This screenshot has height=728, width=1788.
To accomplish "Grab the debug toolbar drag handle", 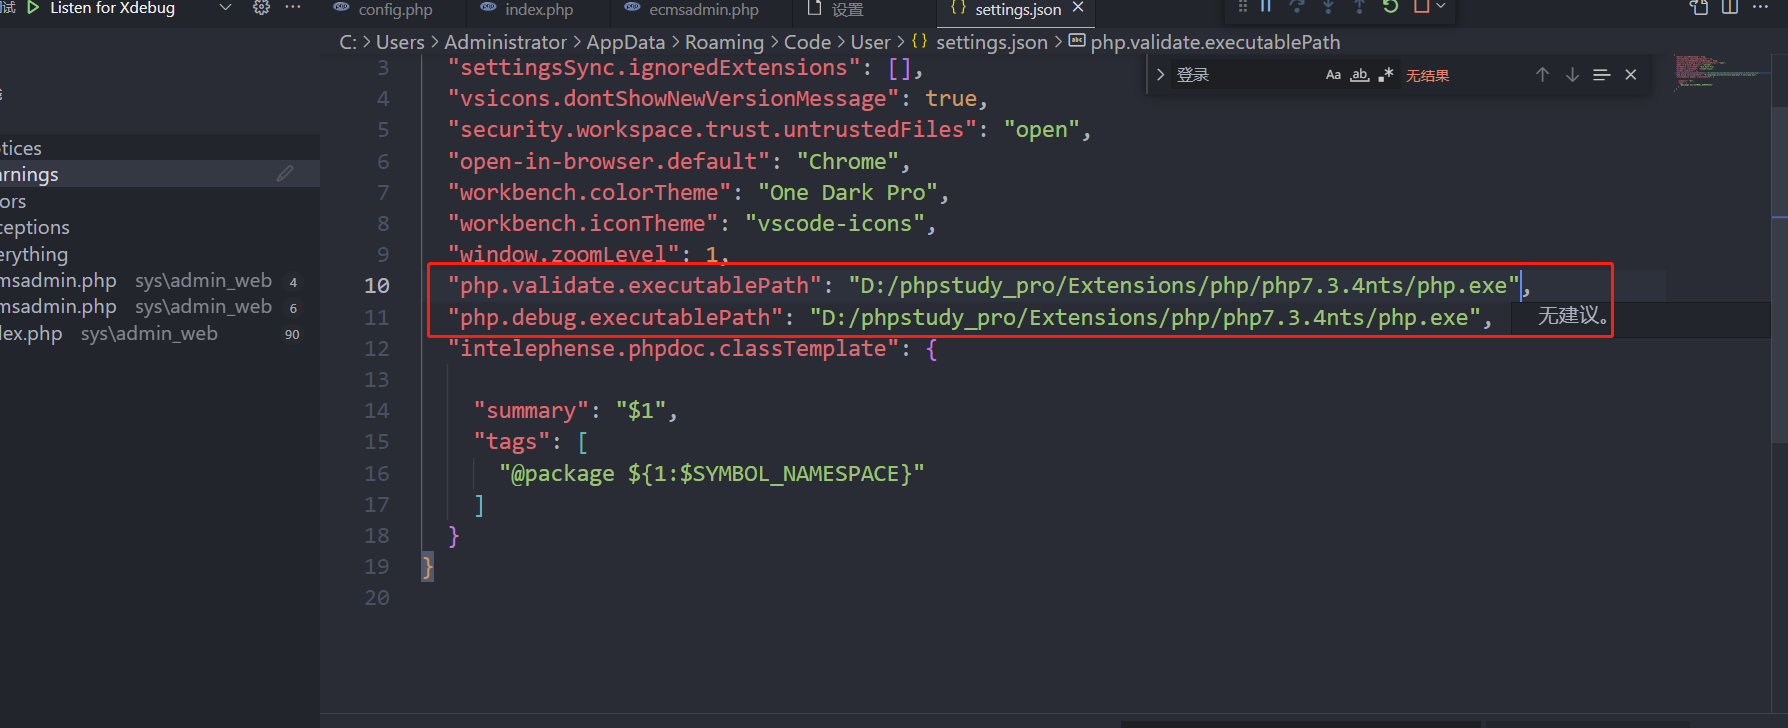I will [x=1243, y=7].
